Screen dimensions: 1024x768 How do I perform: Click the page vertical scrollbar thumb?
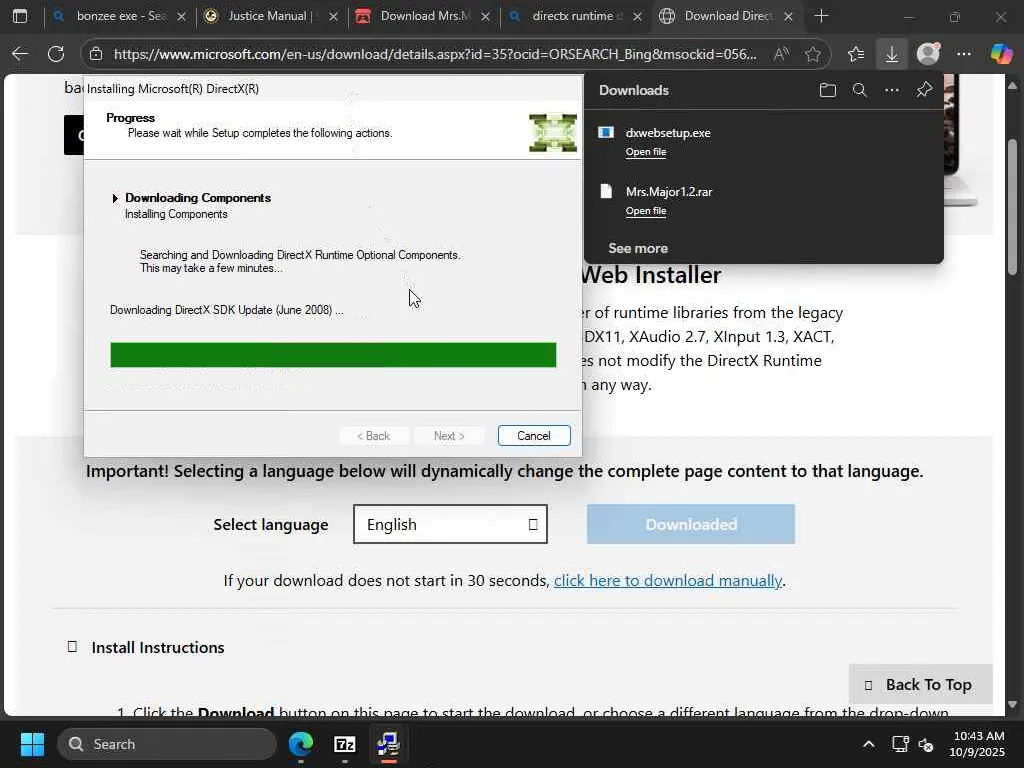click(x=1012, y=207)
